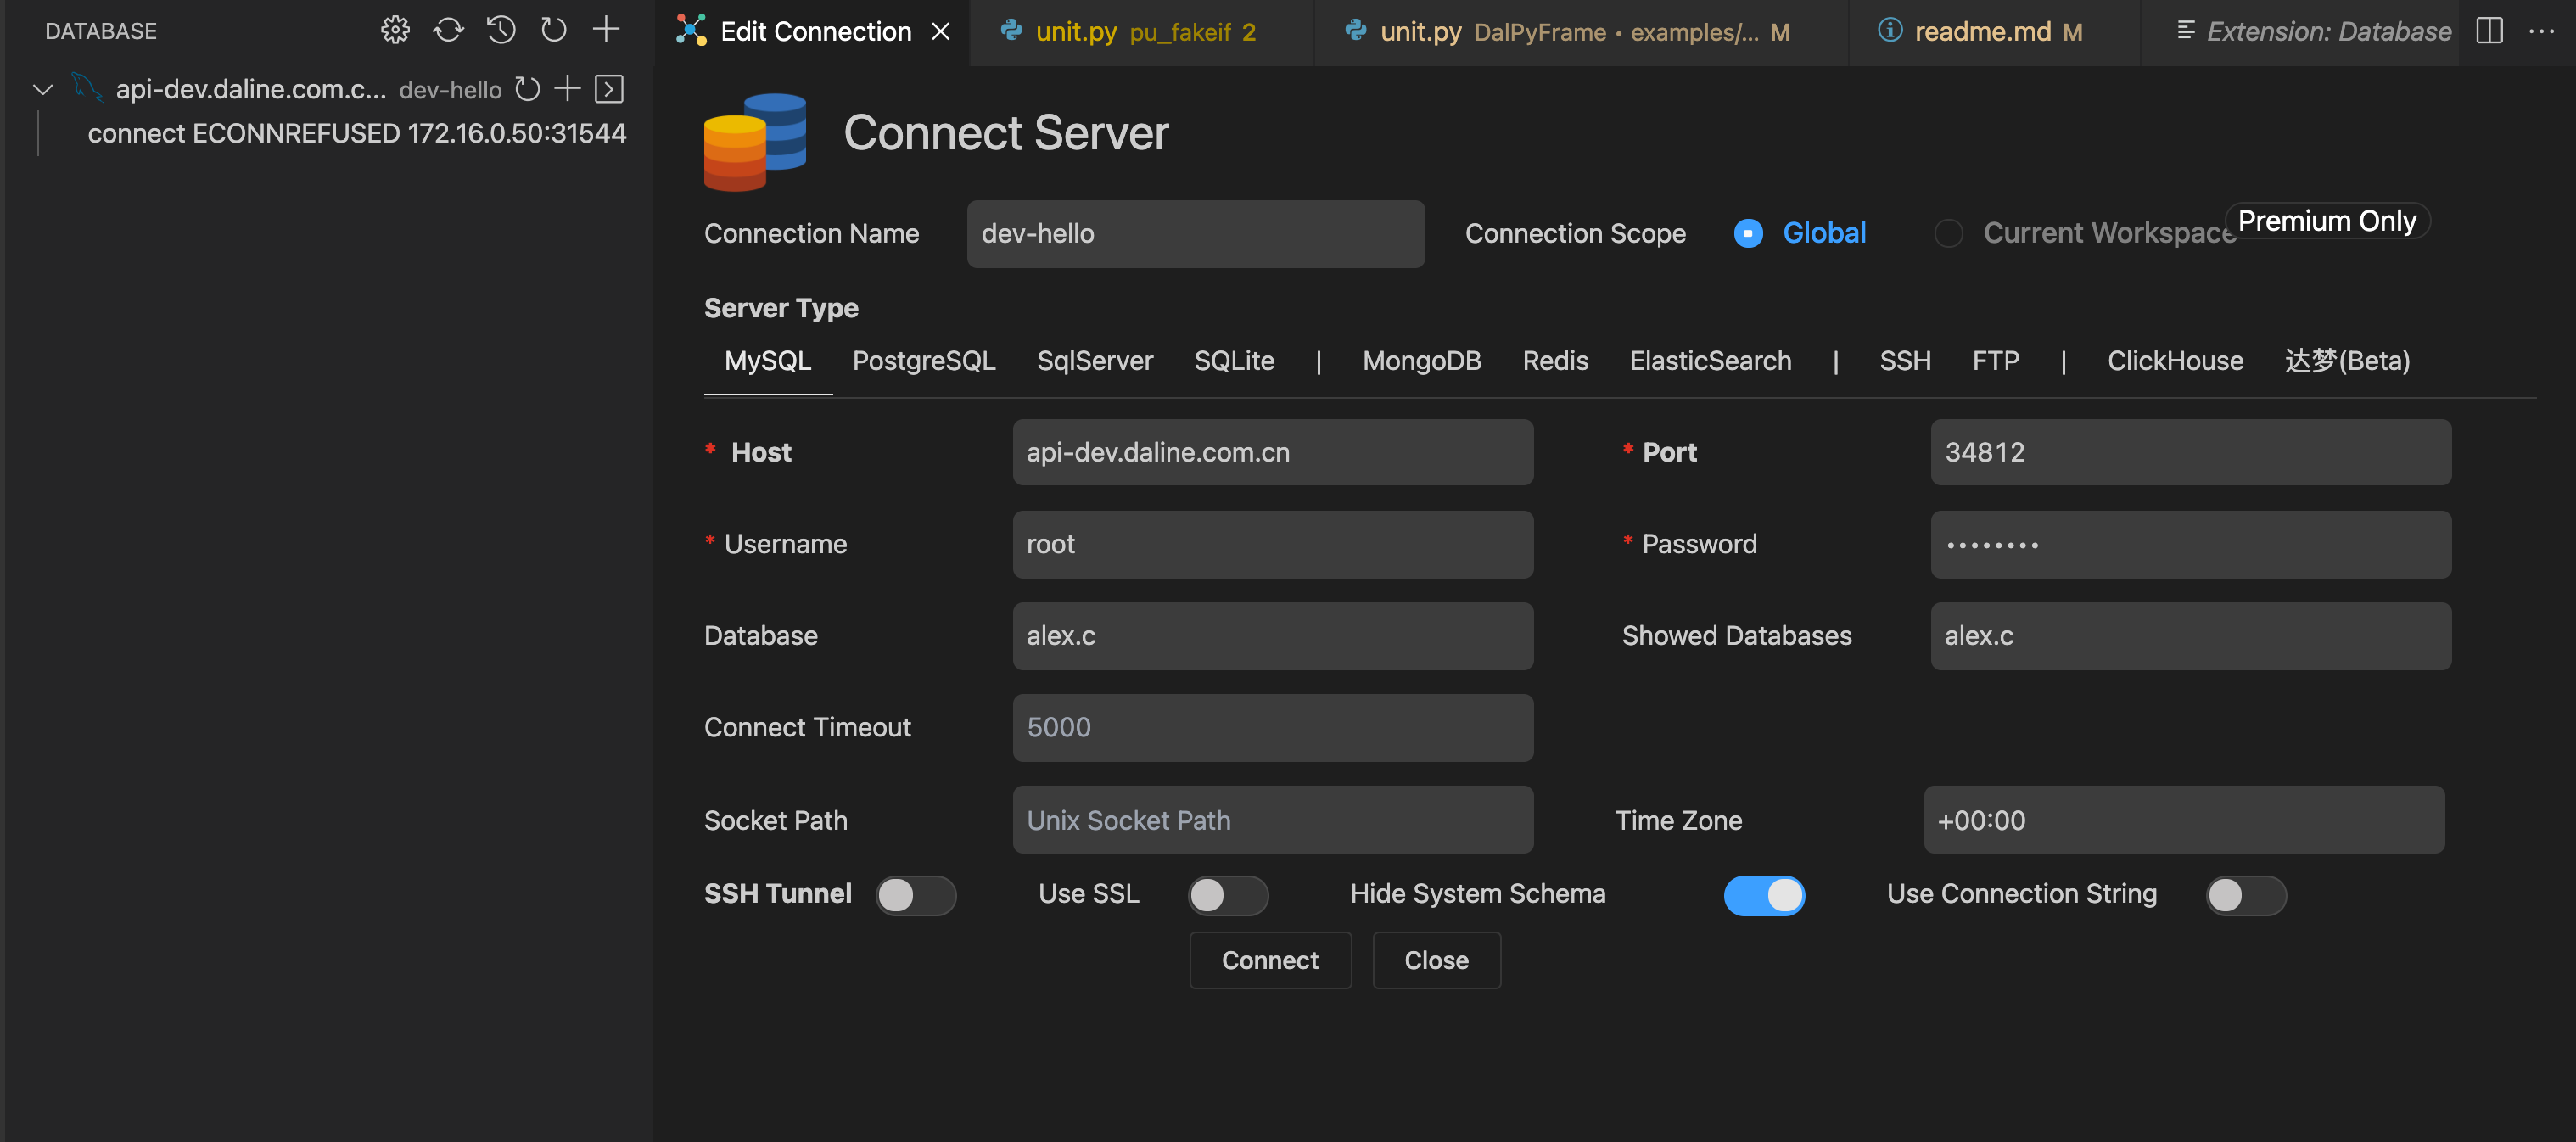Select Redis server type

pyautogui.click(x=1554, y=361)
